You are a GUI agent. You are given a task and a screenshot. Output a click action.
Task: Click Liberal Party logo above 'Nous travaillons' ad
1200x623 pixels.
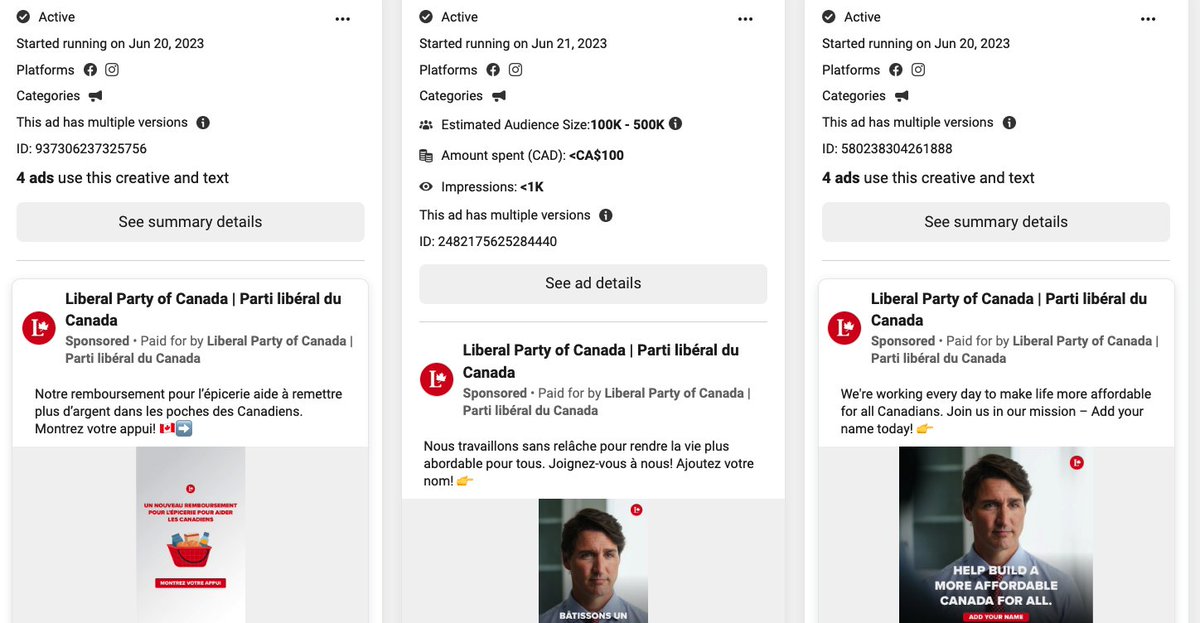point(437,379)
